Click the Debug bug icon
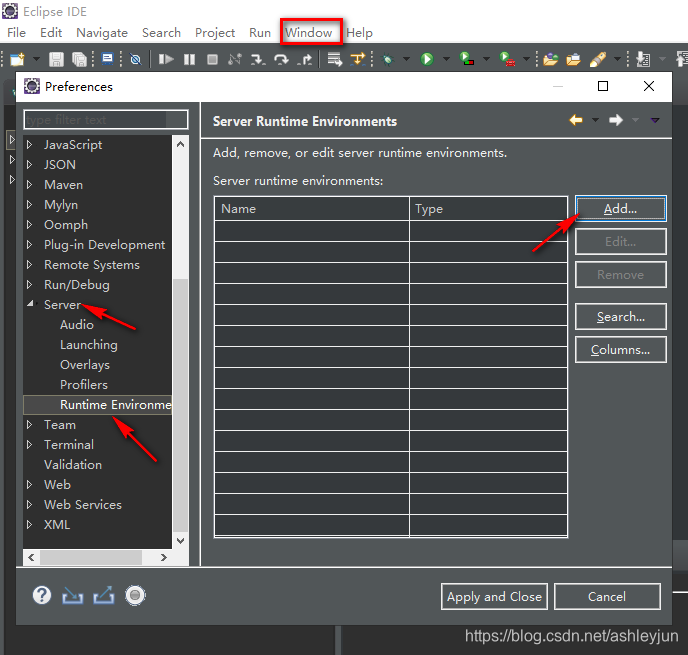 pos(388,59)
